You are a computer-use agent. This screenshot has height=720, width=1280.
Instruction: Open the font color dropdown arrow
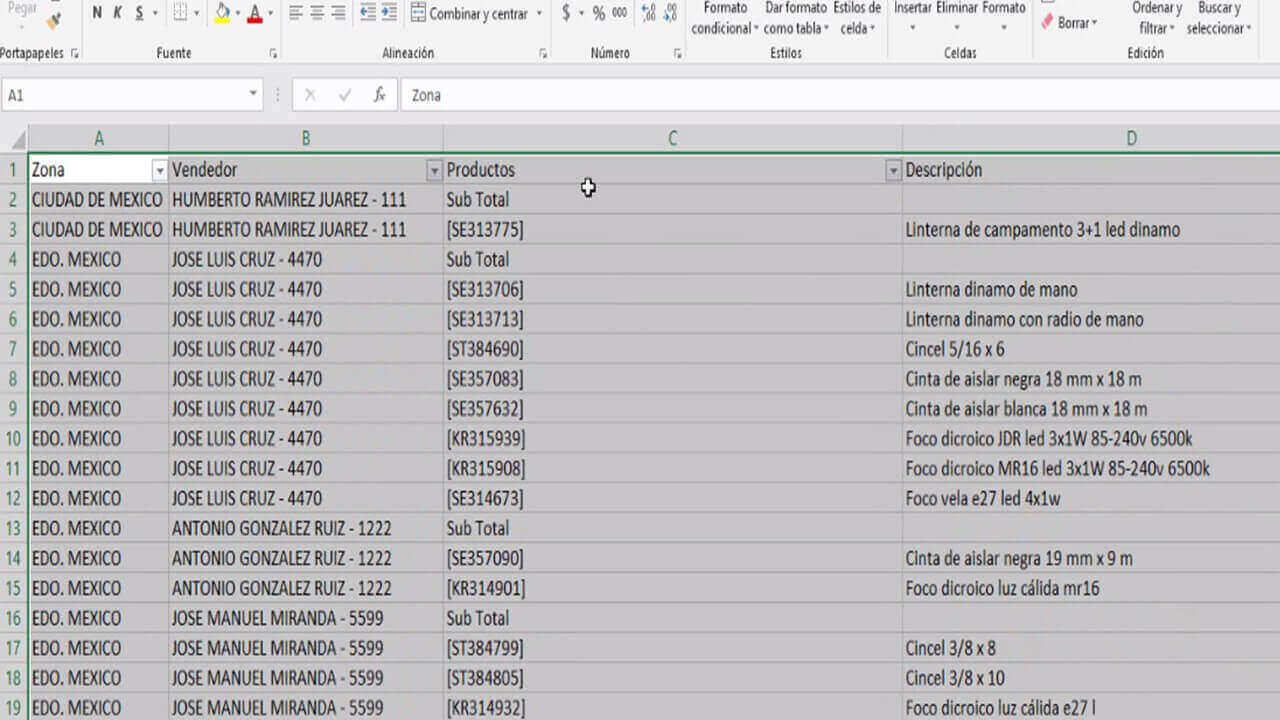[271, 14]
